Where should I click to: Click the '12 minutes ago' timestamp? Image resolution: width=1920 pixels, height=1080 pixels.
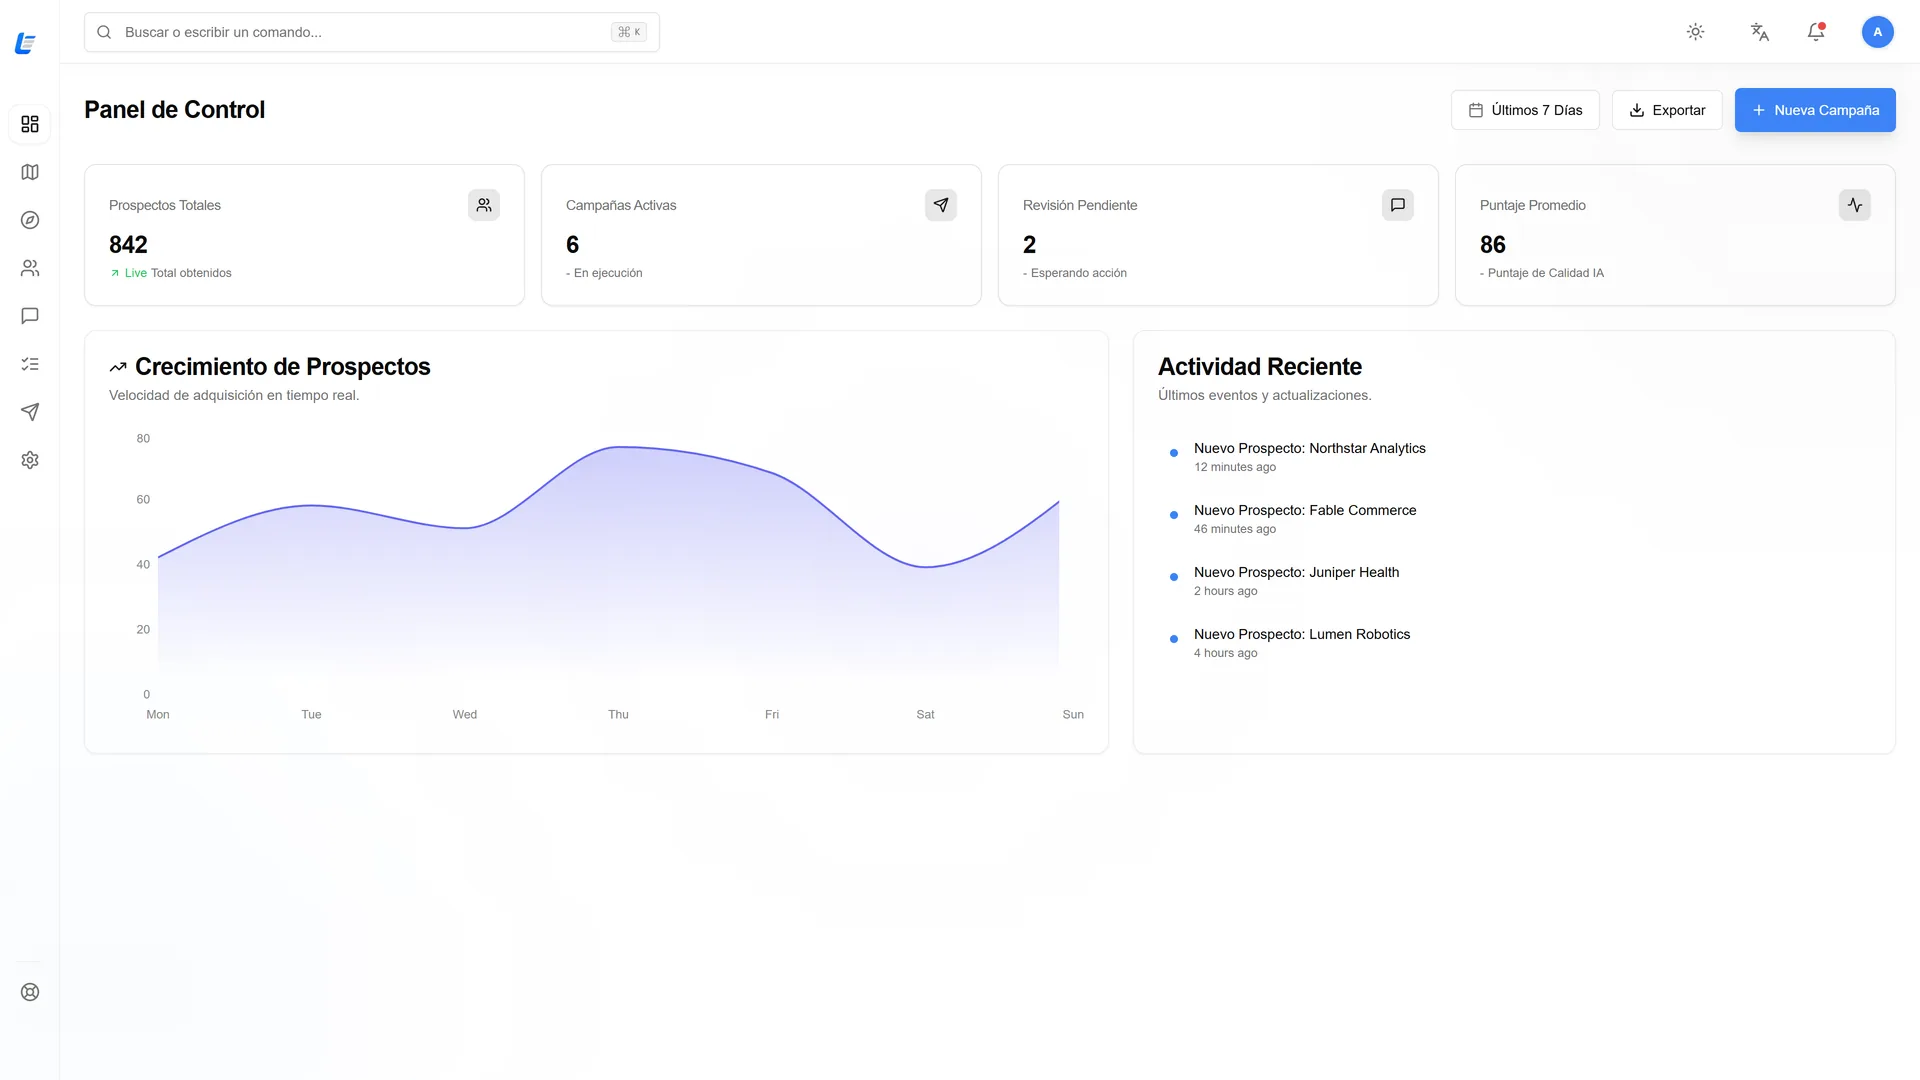(x=1234, y=467)
